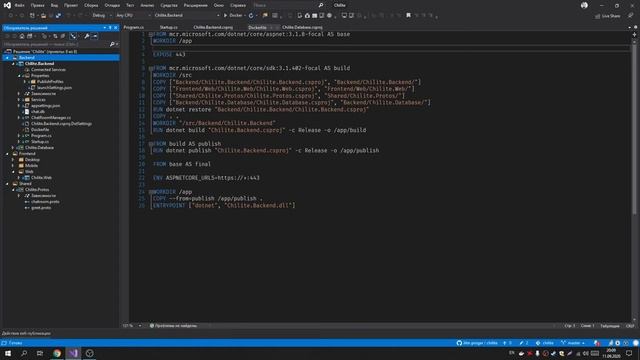This screenshot has width=640, height=360.
Task: Click the GitHub repository link in status bar
Action: pyautogui.click(x=477, y=343)
